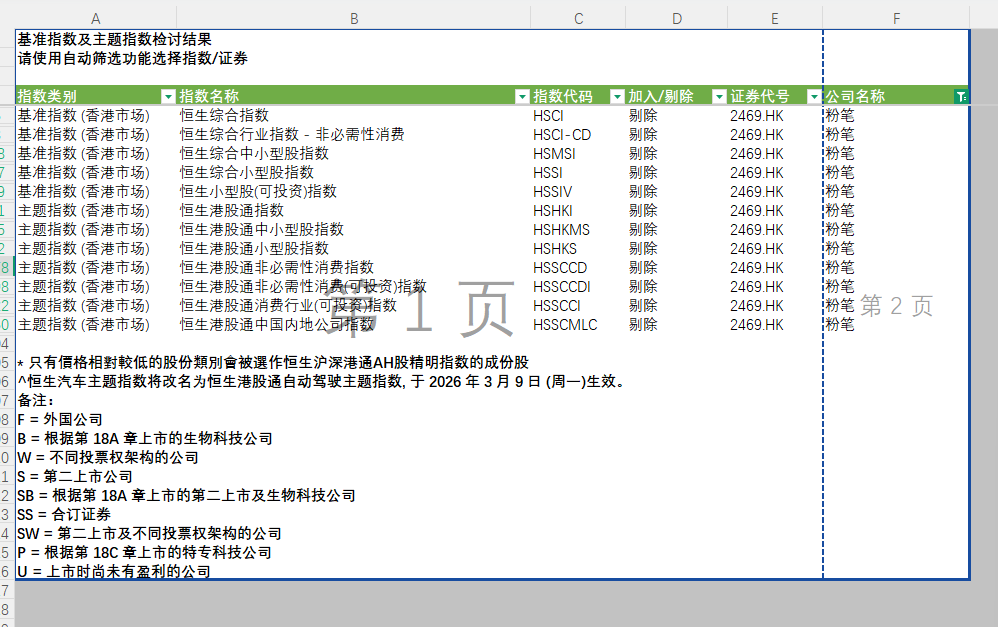Click the note B = 根据第 18A 章上市的生物科技公司
Image resolution: width=998 pixels, height=627 pixels.
(145, 439)
